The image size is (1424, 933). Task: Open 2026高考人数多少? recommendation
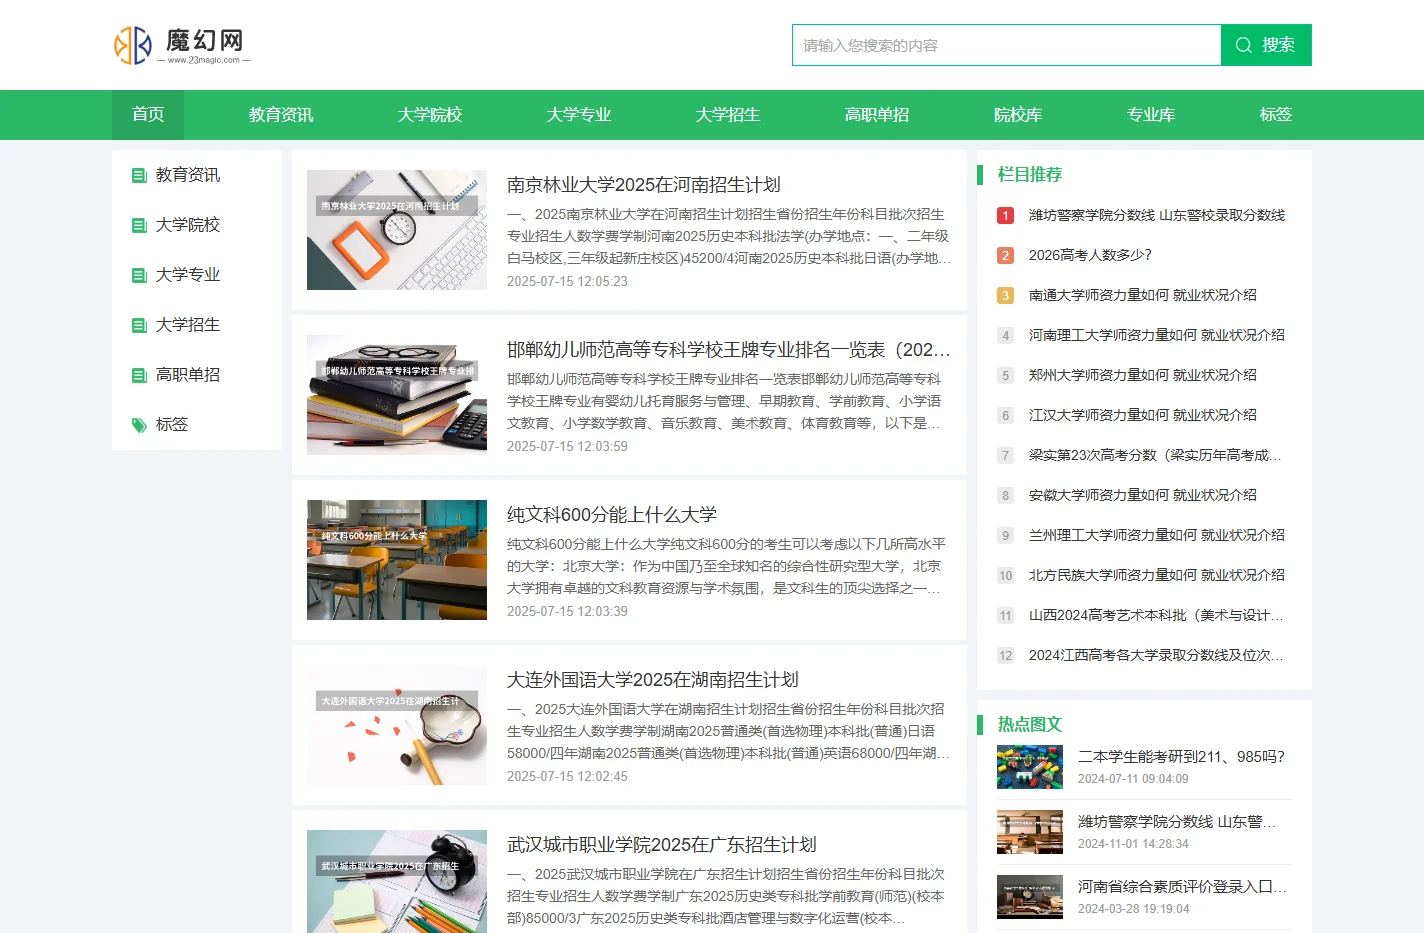(x=1089, y=255)
